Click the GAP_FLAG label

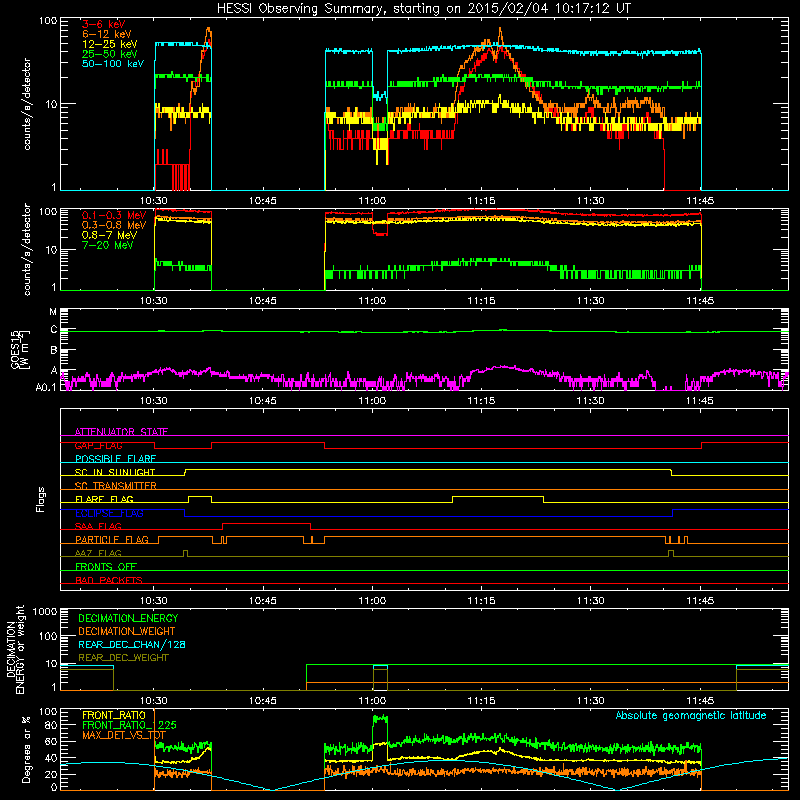(98, 445)
